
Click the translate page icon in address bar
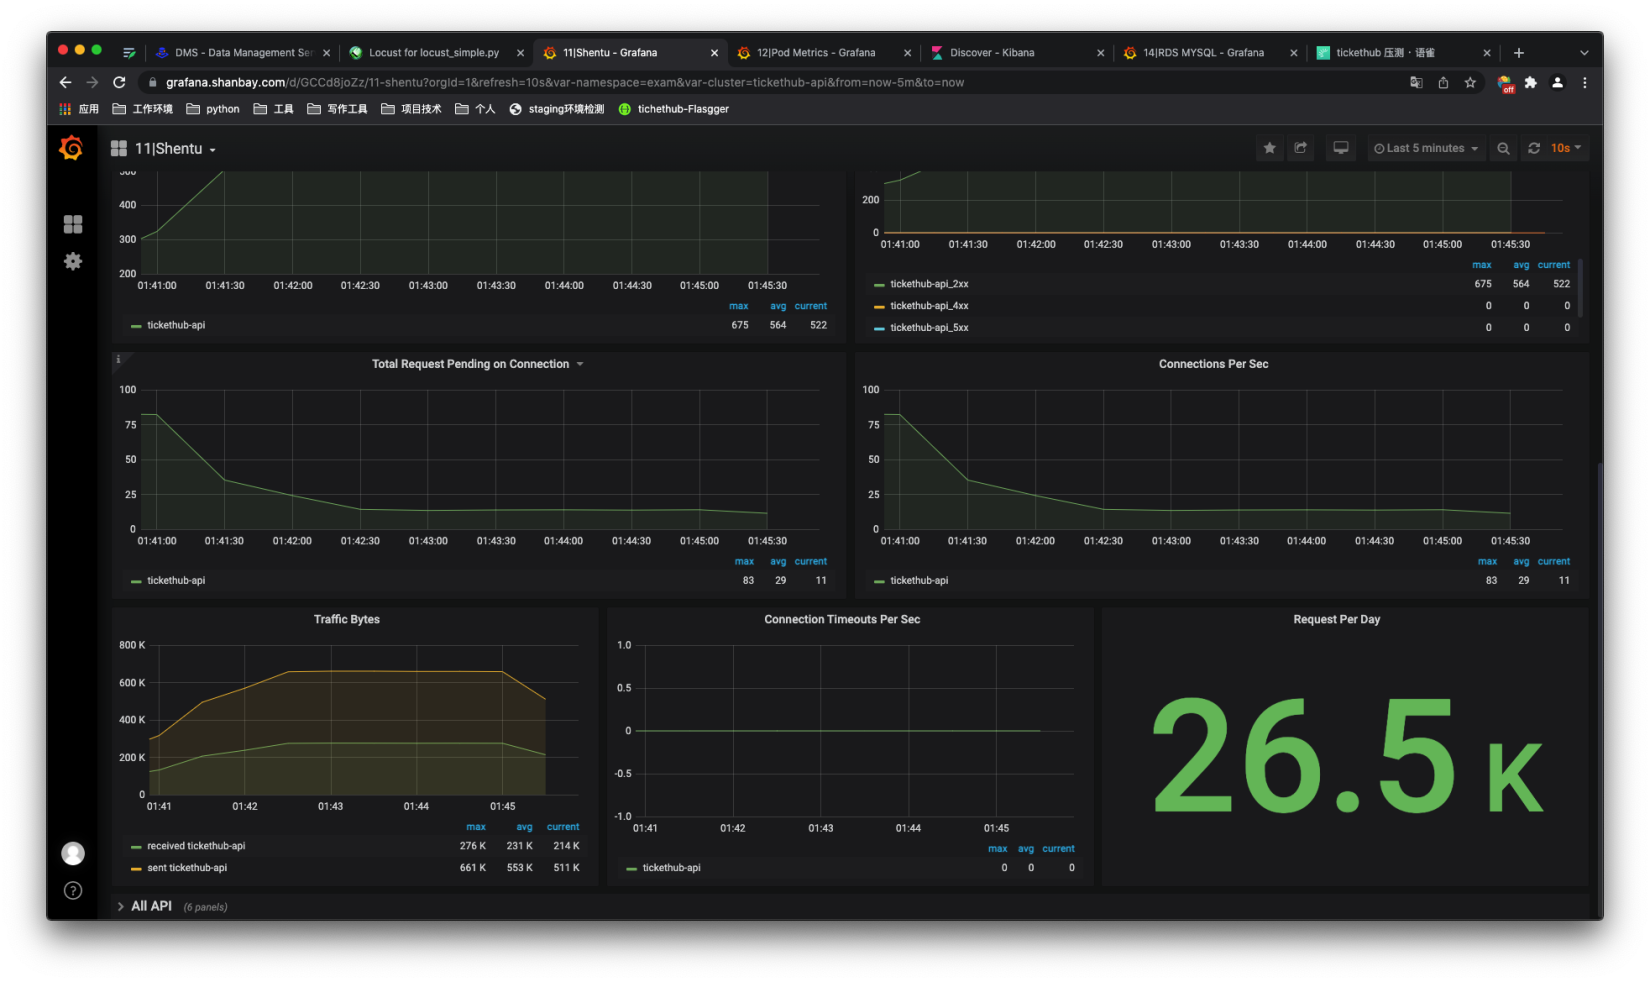point(1416,83)
